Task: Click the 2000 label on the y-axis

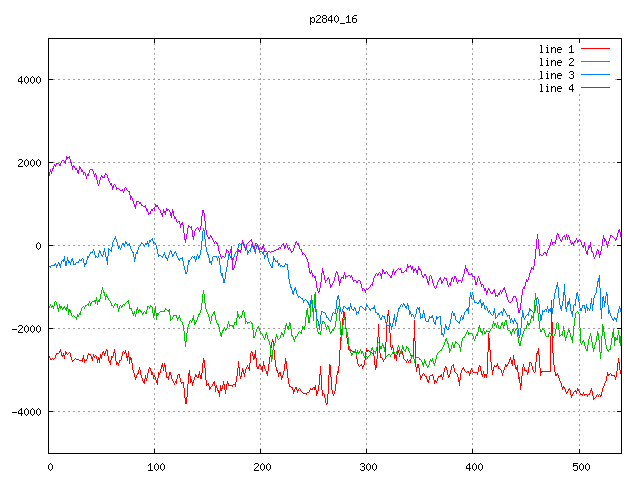Action: point(27,163)
